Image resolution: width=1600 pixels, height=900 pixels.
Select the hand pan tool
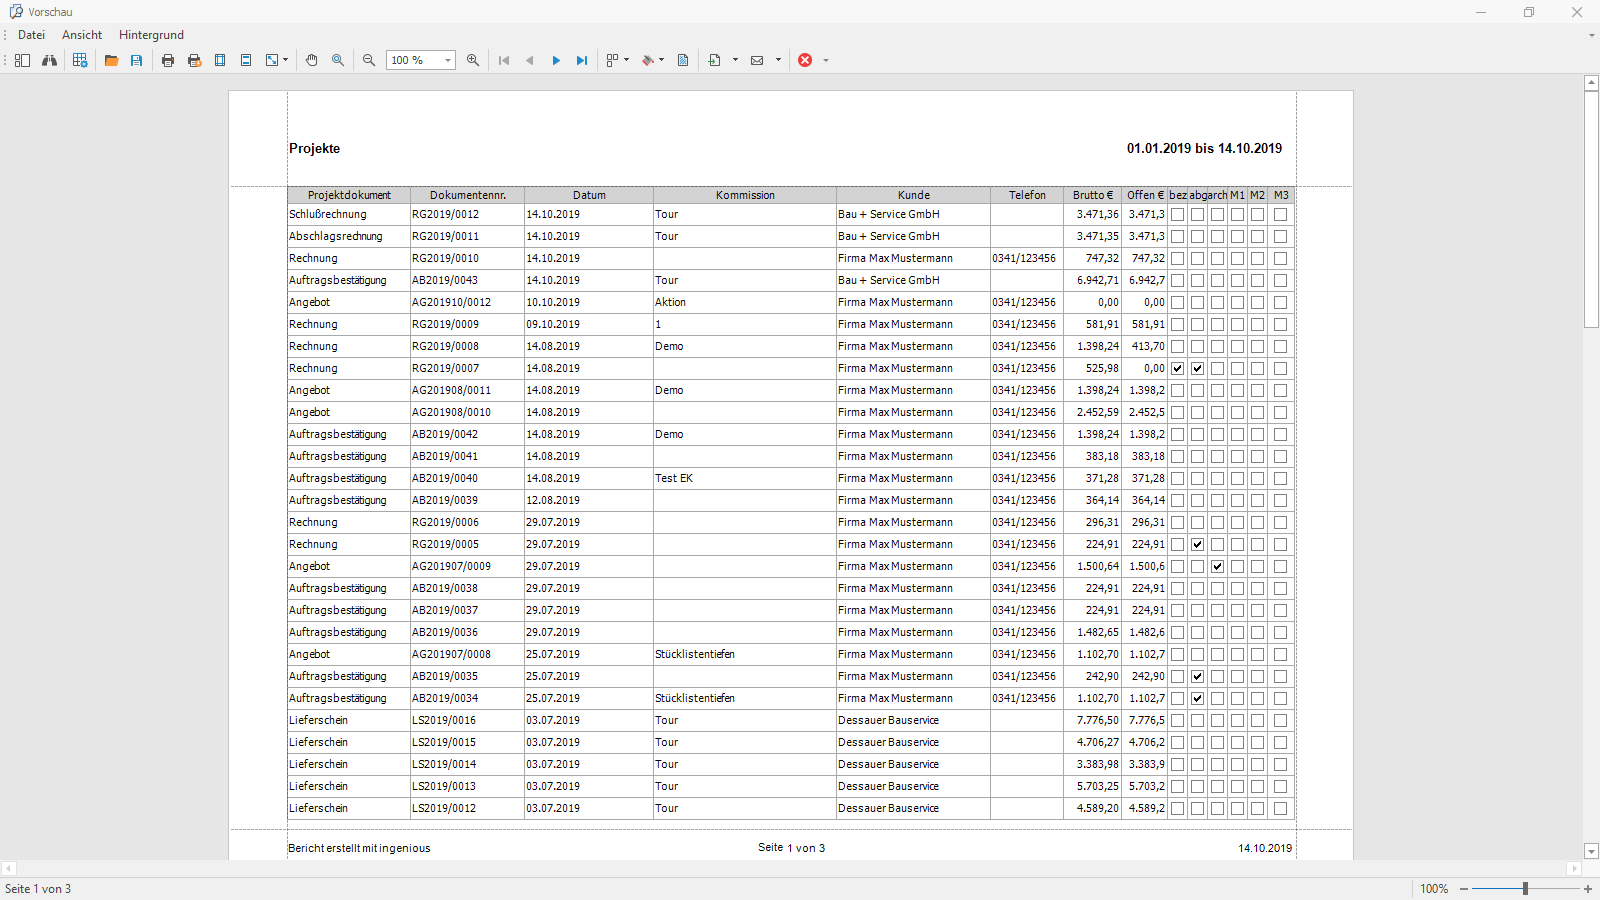[x=312, y=60]
